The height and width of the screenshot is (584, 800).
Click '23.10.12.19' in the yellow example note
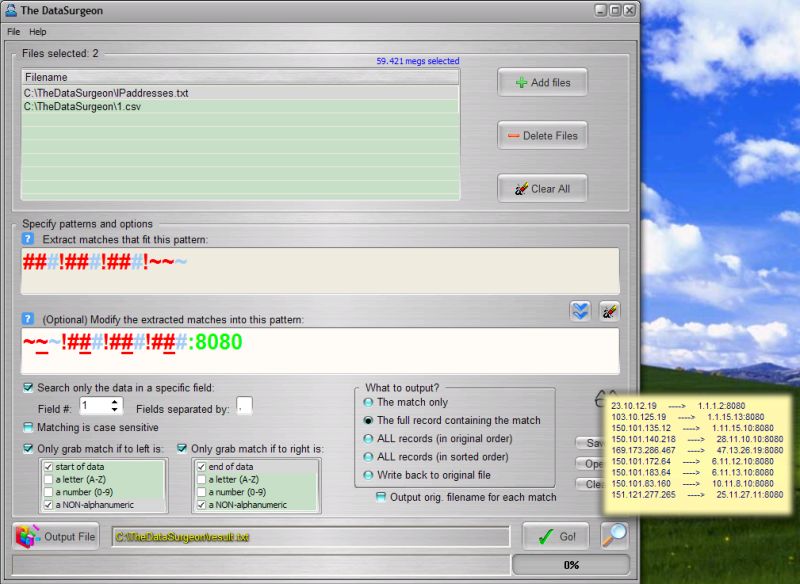click(634, 406)
